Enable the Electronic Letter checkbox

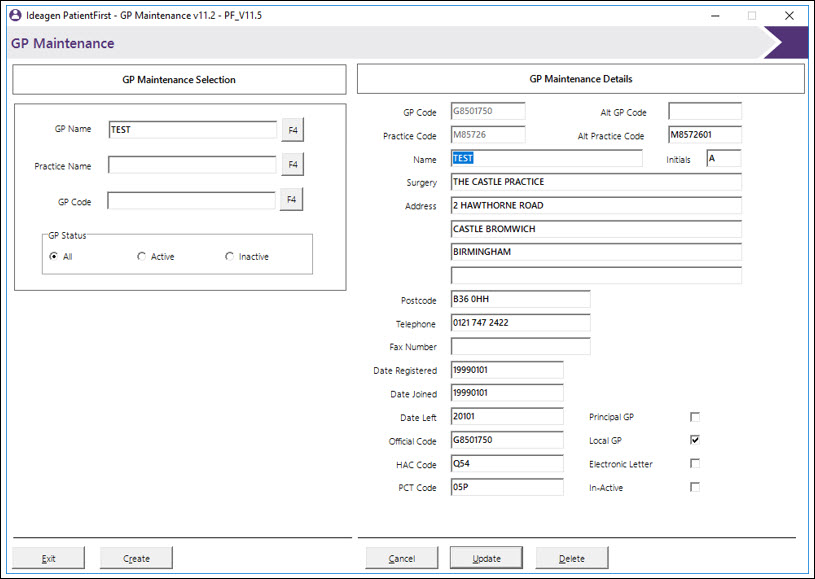[694, 463]
